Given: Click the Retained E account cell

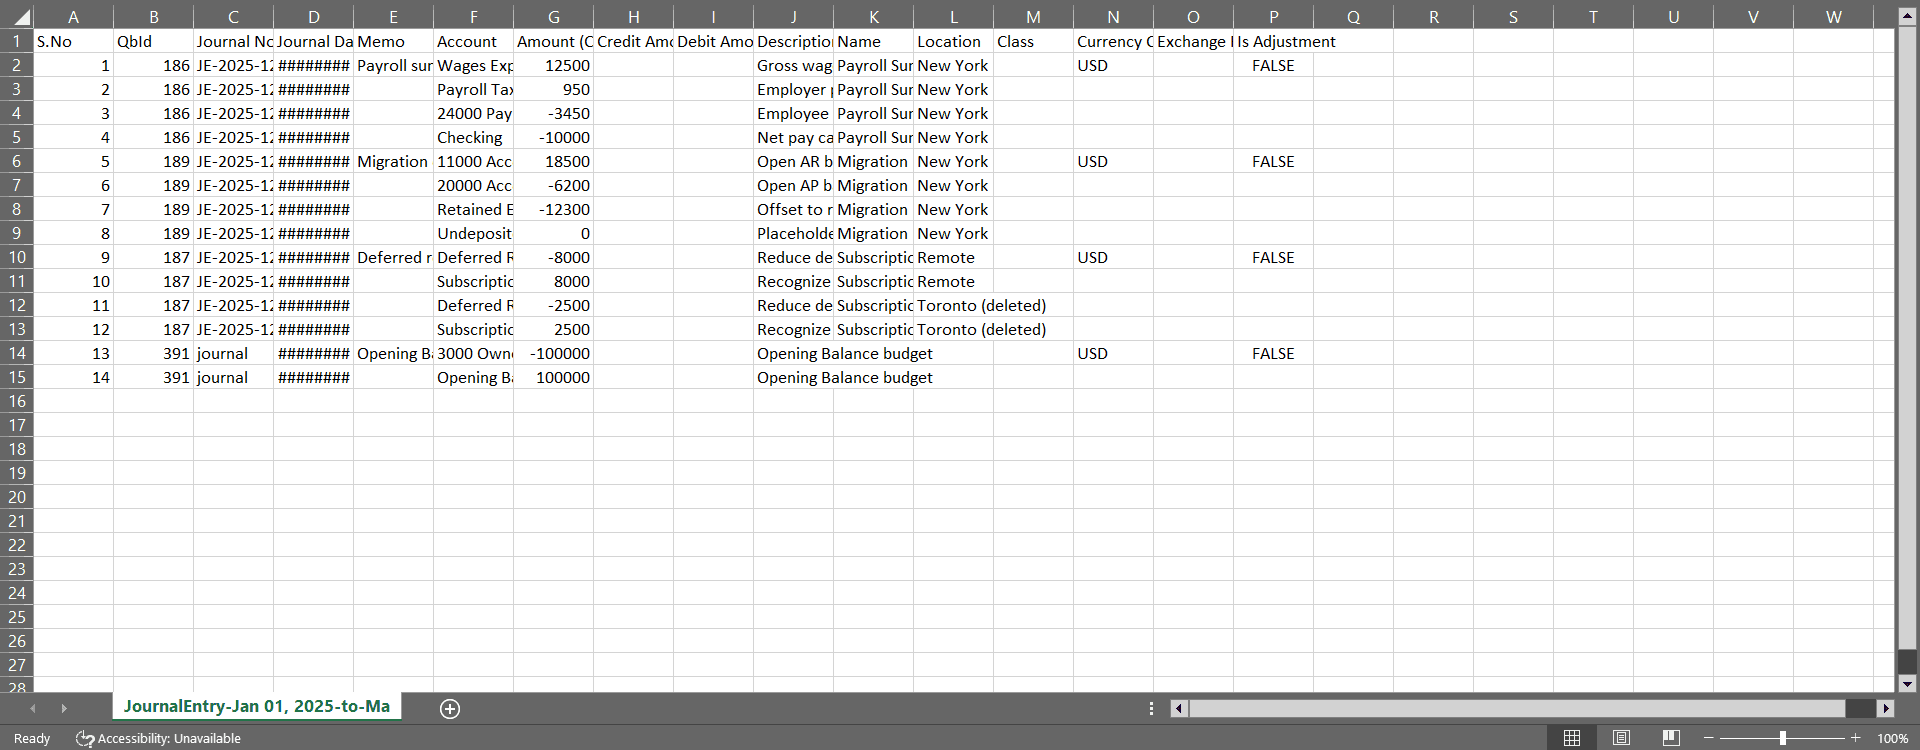Looking at the screenshot, I should (473, 209).
